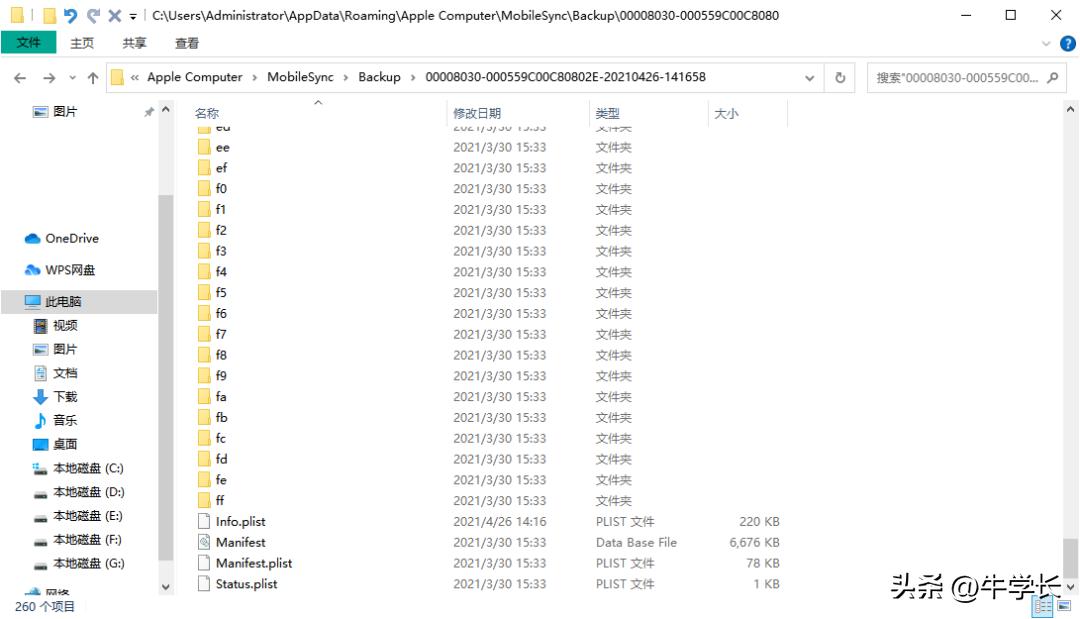The image size is (1080, 619).
Task: Click the Back navigation arrow
Action: (x=19, y=77)
